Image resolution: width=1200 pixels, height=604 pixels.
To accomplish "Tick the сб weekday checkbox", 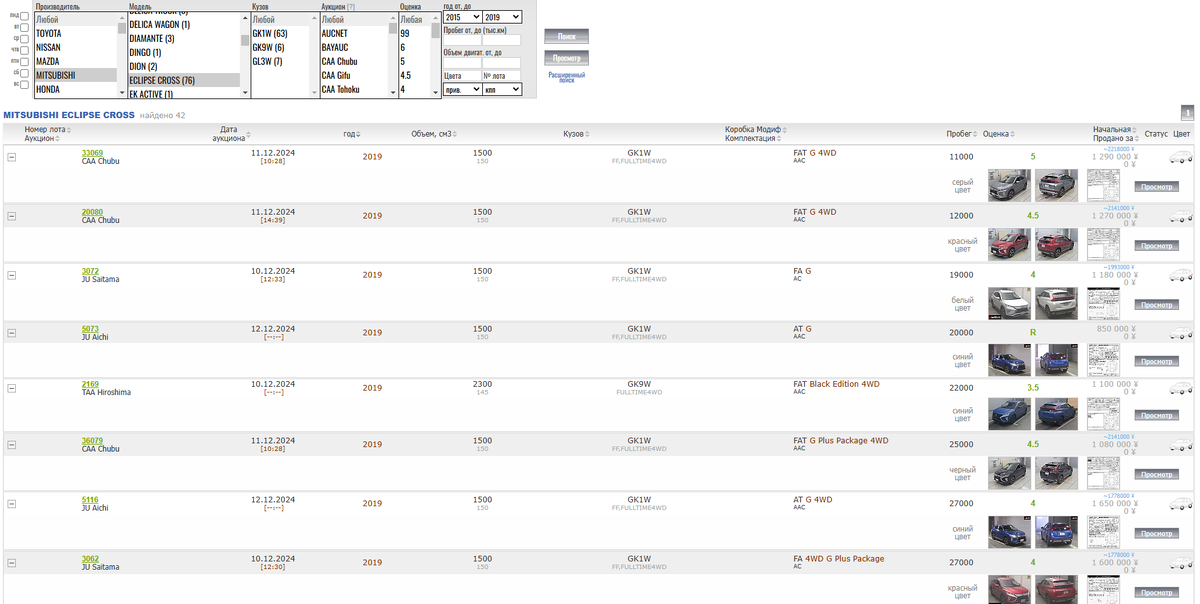I will pyautogui.click(x=24, y=72).
